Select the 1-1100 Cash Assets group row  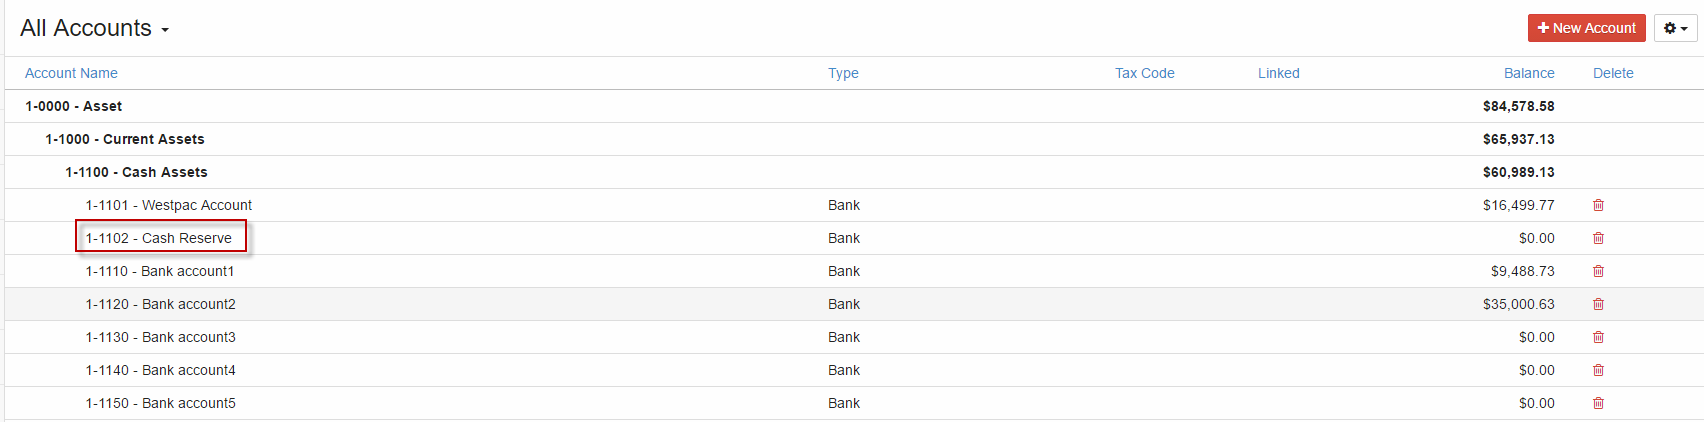(854, 172)
